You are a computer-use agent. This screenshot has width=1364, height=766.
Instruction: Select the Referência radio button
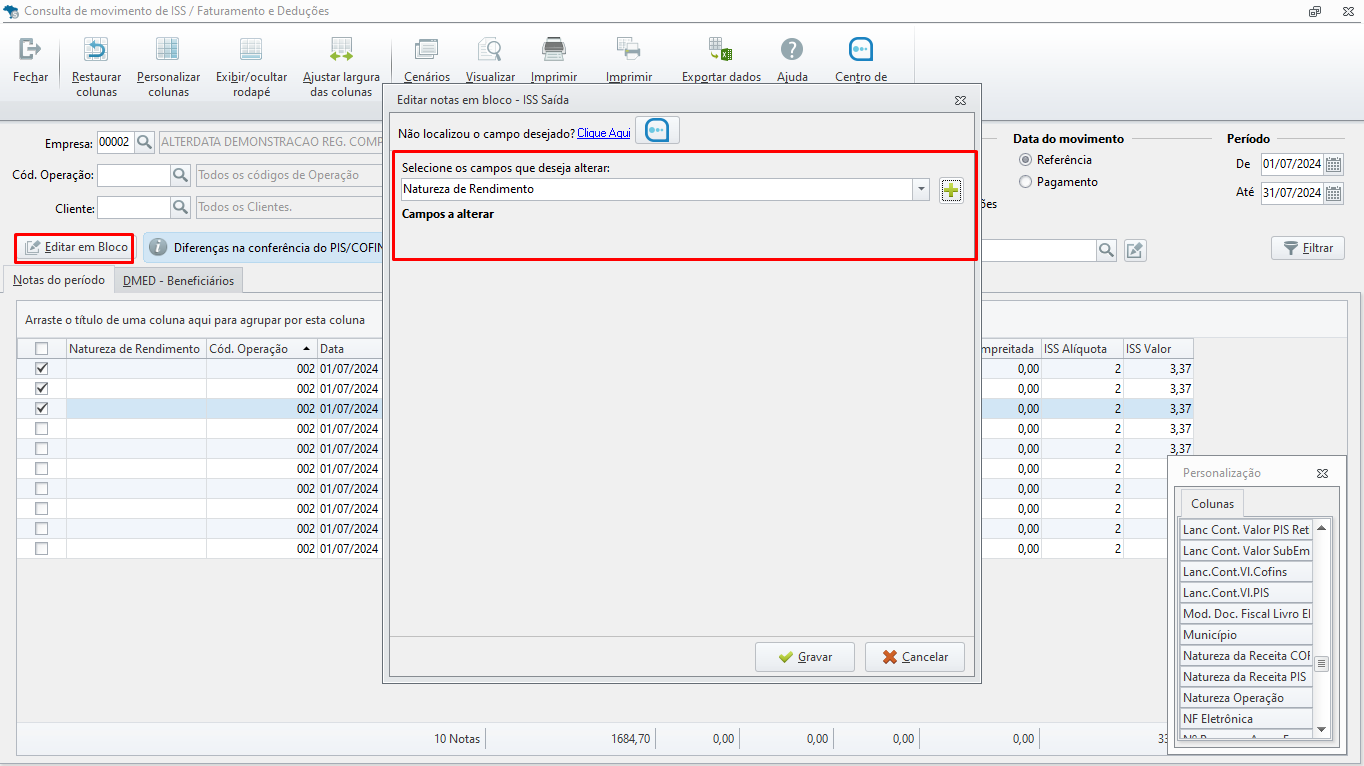coord(1025,160)
